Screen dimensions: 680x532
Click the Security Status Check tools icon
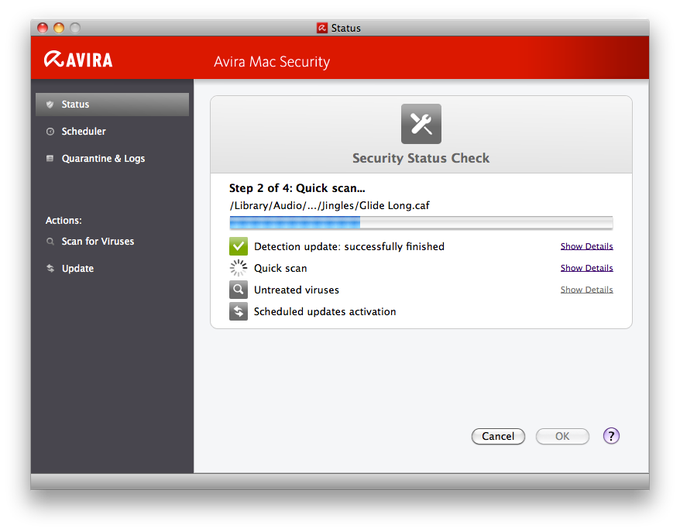click(421, 124)
